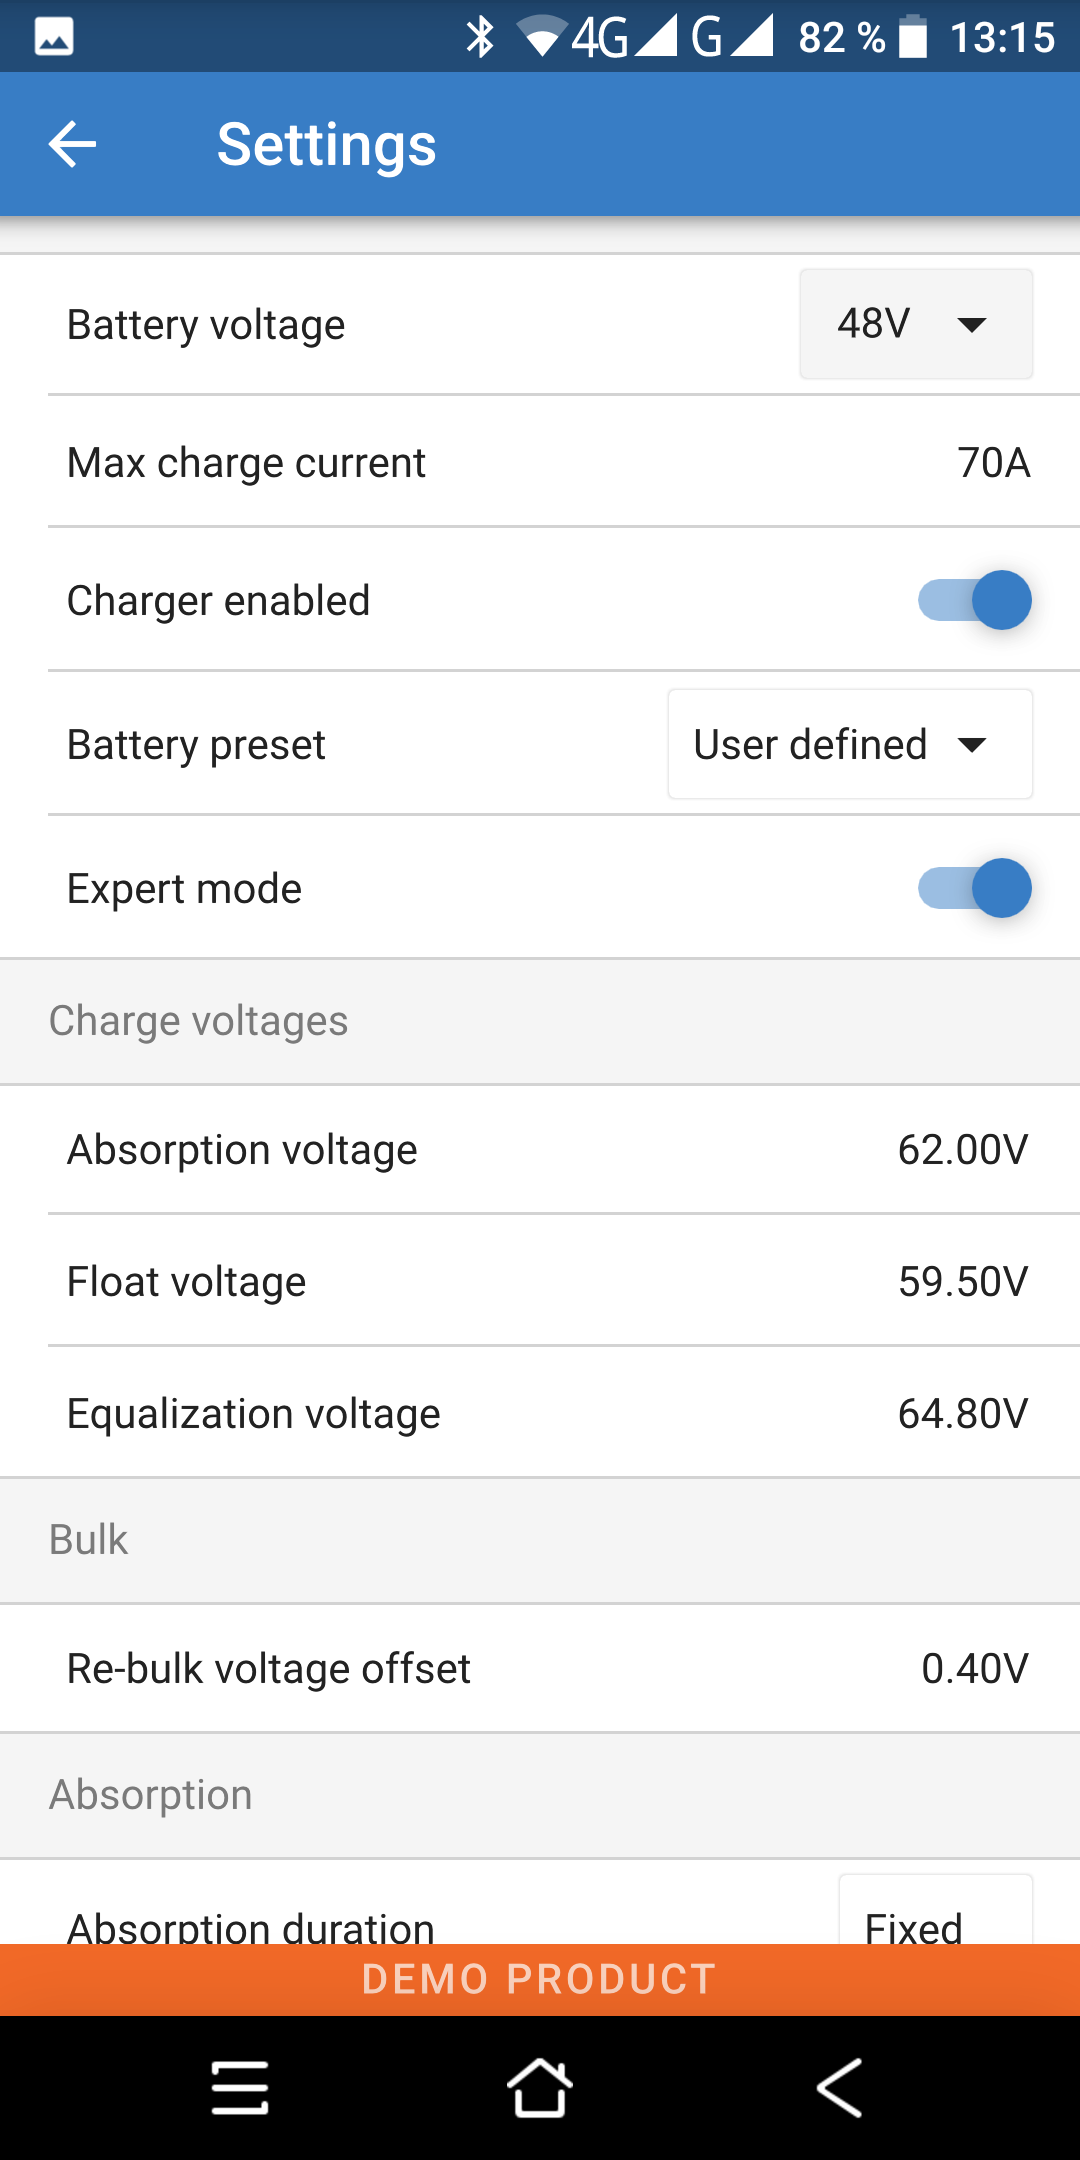Tap the Settings title in header
1080x2160 pixels.
[x=327, y=145]
